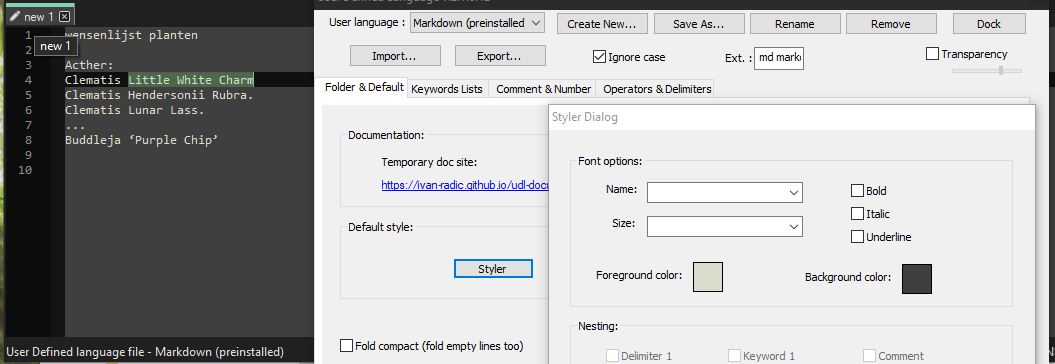This screenshot has height=364, width=1055.
Task: Click line number 9 in the margin
Action: click(x=28, y=155)
